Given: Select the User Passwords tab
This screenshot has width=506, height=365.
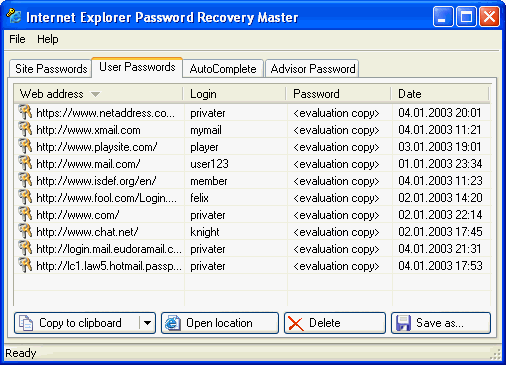Looking at the screenshot, I should pyautogui.click(x=137, y=67).
